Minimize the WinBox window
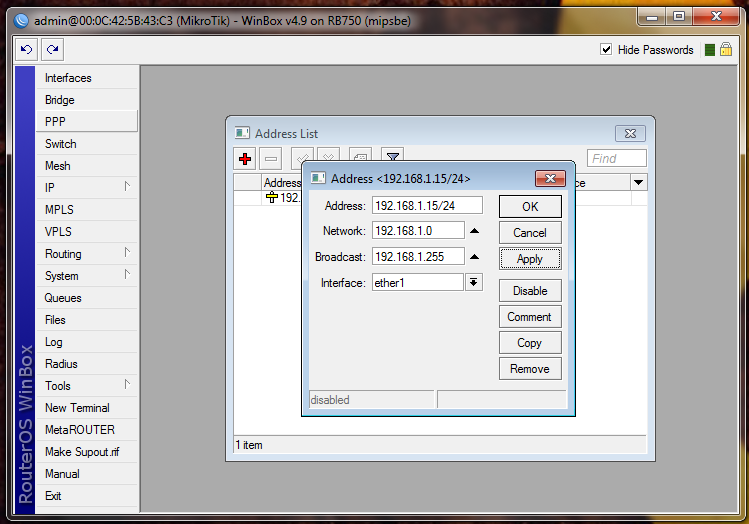Screen dimensions: 749x524 pos(652,17)
